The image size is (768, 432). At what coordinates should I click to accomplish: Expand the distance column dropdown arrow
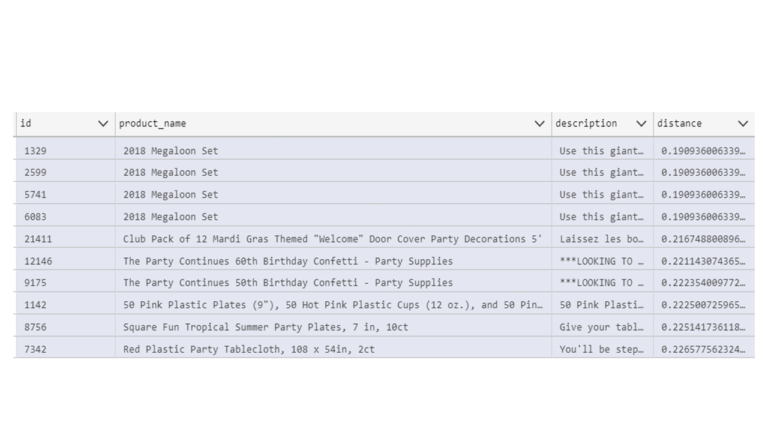click(x=742, y=124)
